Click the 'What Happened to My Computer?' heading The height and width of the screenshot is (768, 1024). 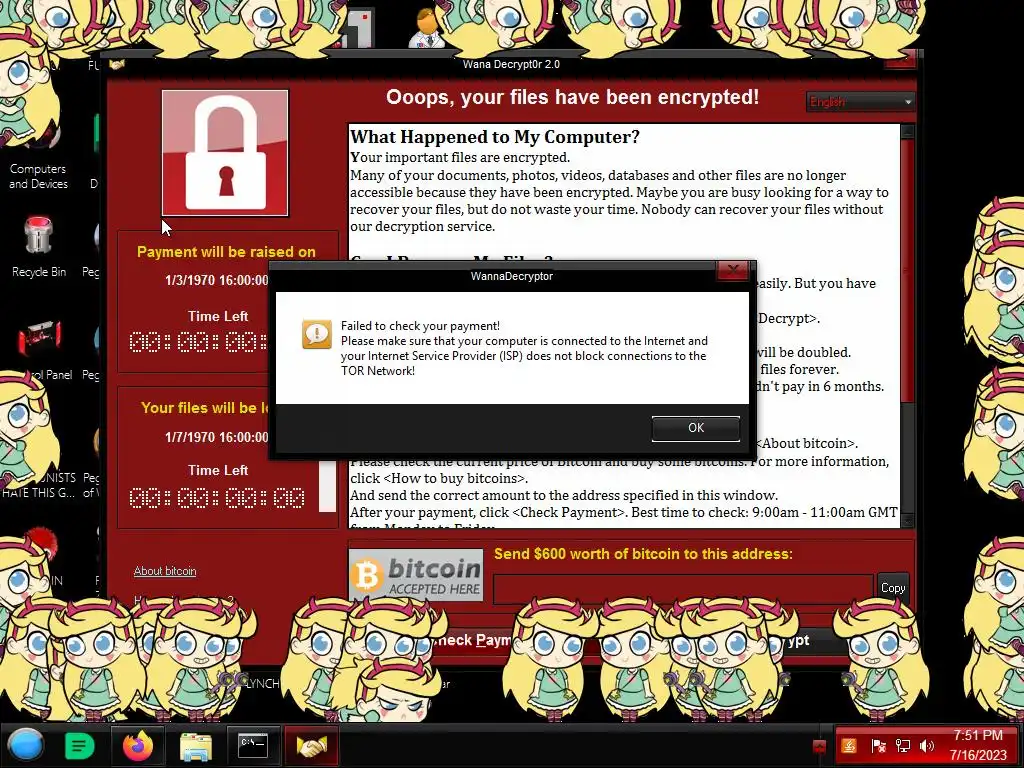pyautogui.click(x=494, y=136)
